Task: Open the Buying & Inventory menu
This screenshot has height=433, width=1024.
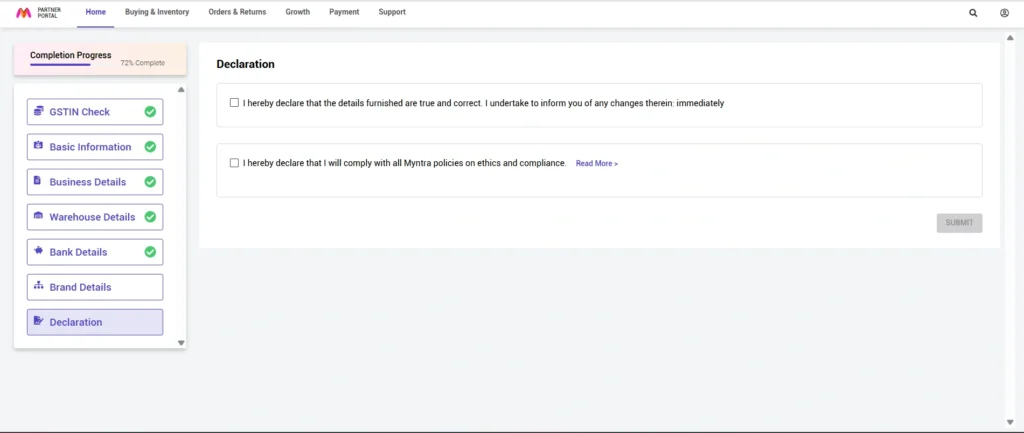Action: click(157, 12)
